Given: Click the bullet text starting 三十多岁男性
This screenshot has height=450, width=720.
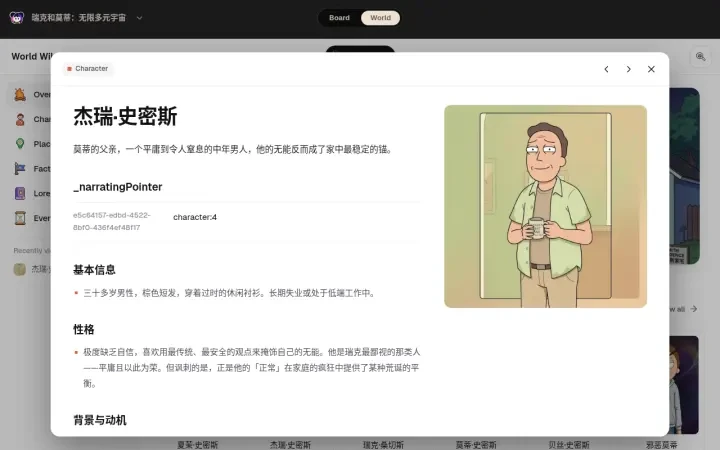Looking at the screenshot, I should [230, 293].
